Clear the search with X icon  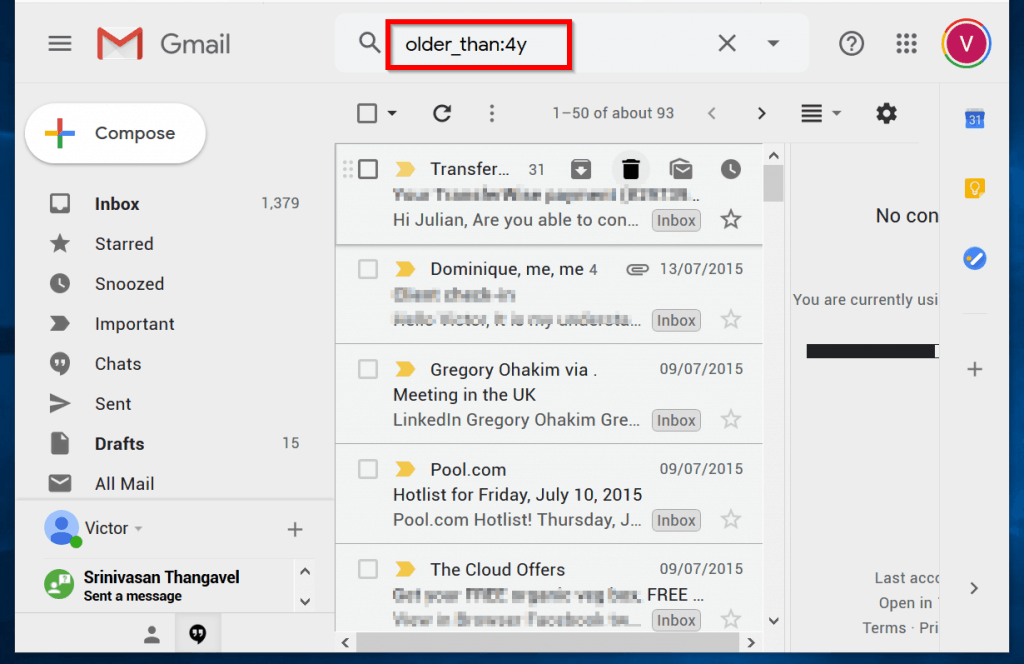pos(727,43)
